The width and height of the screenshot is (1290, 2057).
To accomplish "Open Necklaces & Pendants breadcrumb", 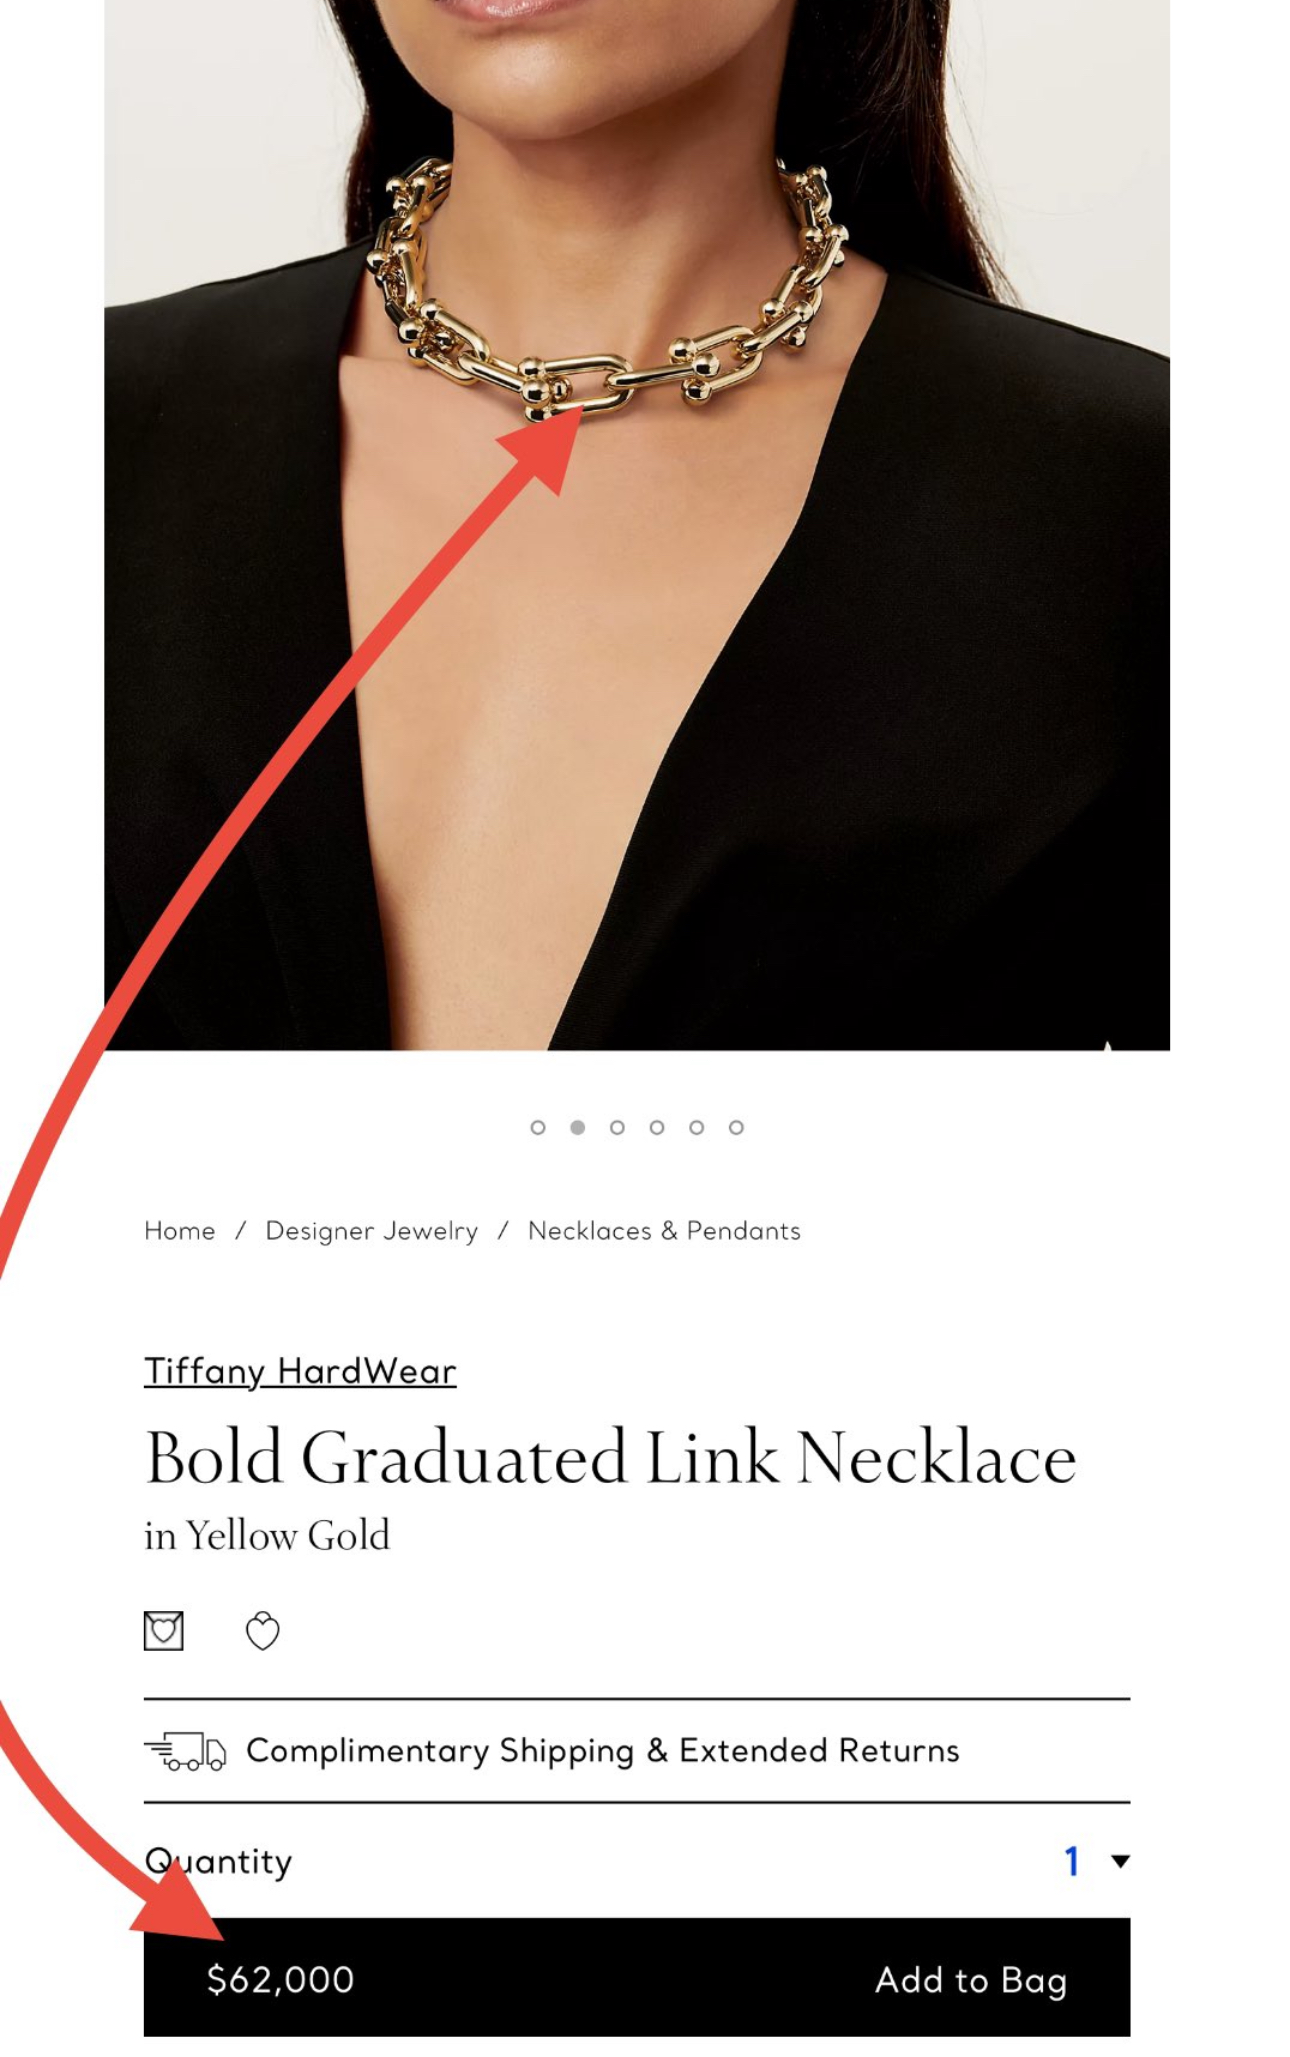I will click(x=664, y=1231).
